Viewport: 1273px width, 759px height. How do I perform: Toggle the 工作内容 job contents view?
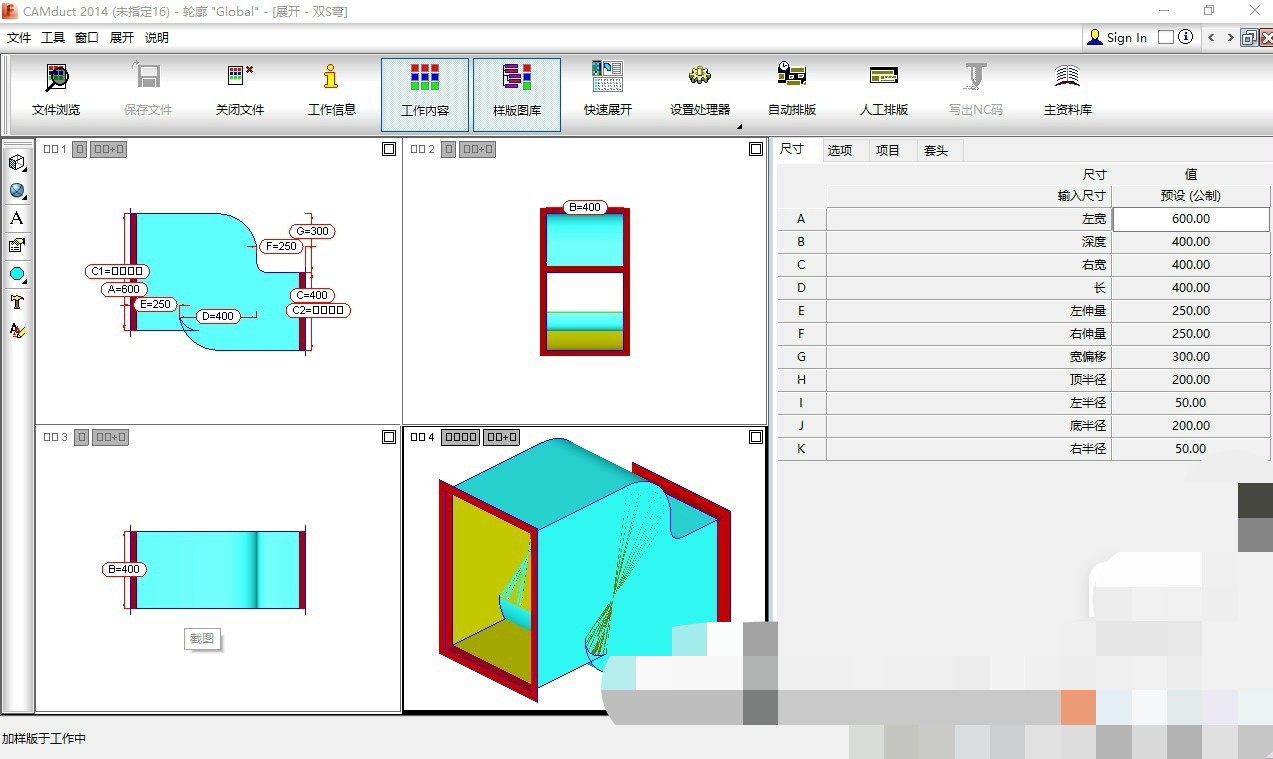(x=425, y=94)
